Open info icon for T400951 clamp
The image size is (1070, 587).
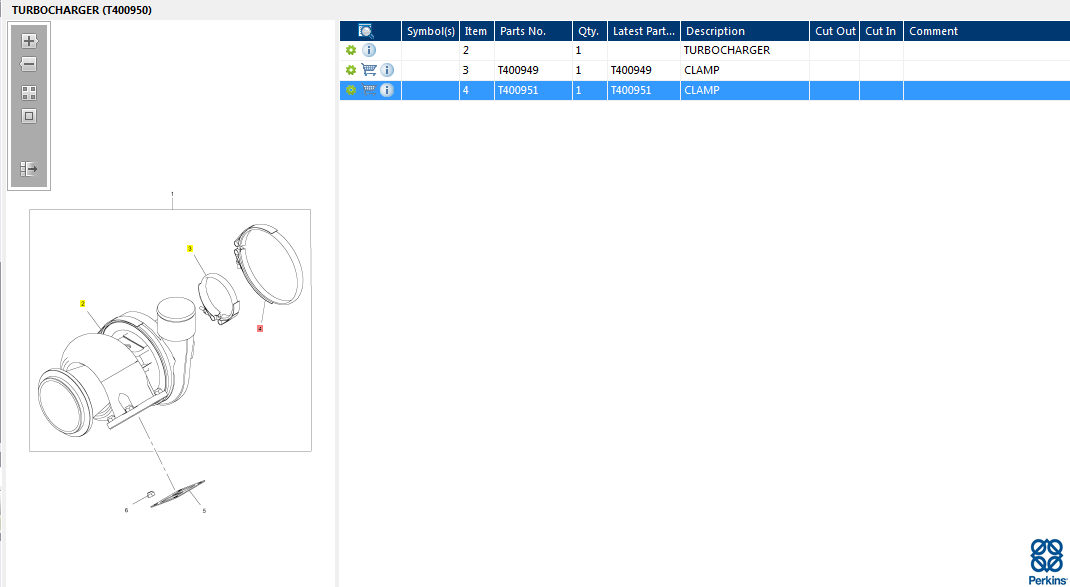pos(387,90)
